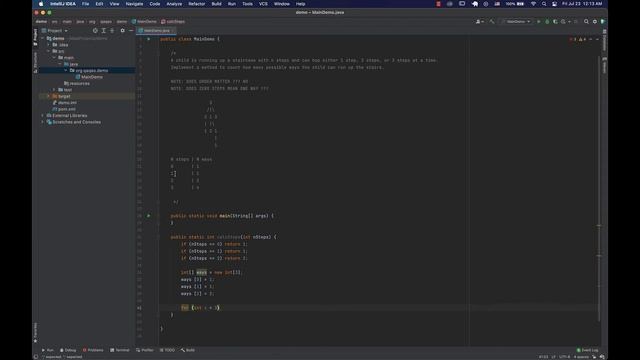This screenshot has height=360, width=640.
Task: Click Run with Coverage icon
Action: coord(555,22)
